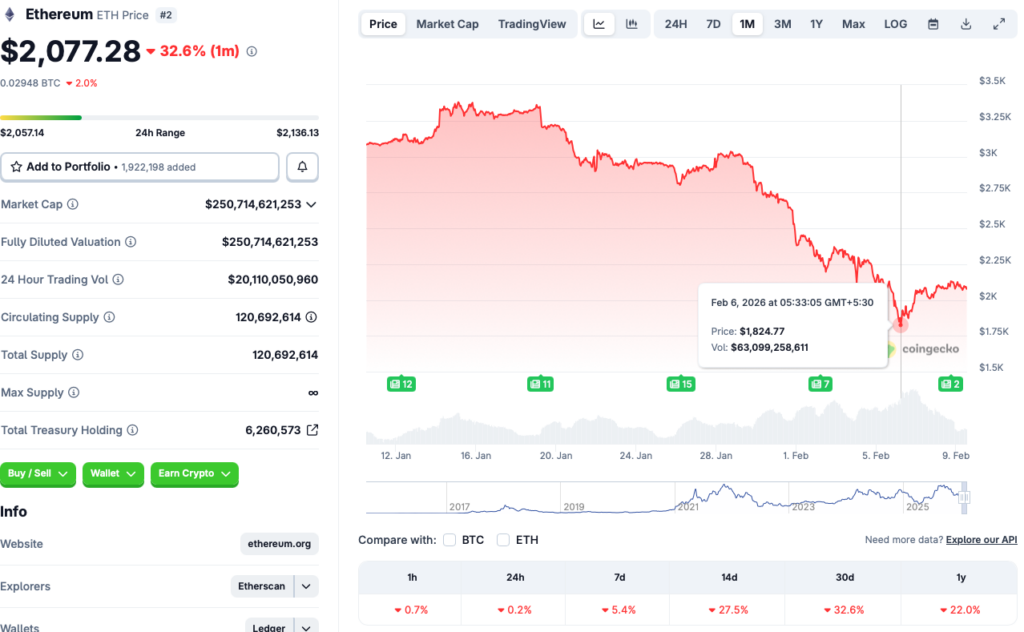This screenshot has width=1024, height=632.
Task: Toggle LOG scale for the chart
Action: click(895, 23)
